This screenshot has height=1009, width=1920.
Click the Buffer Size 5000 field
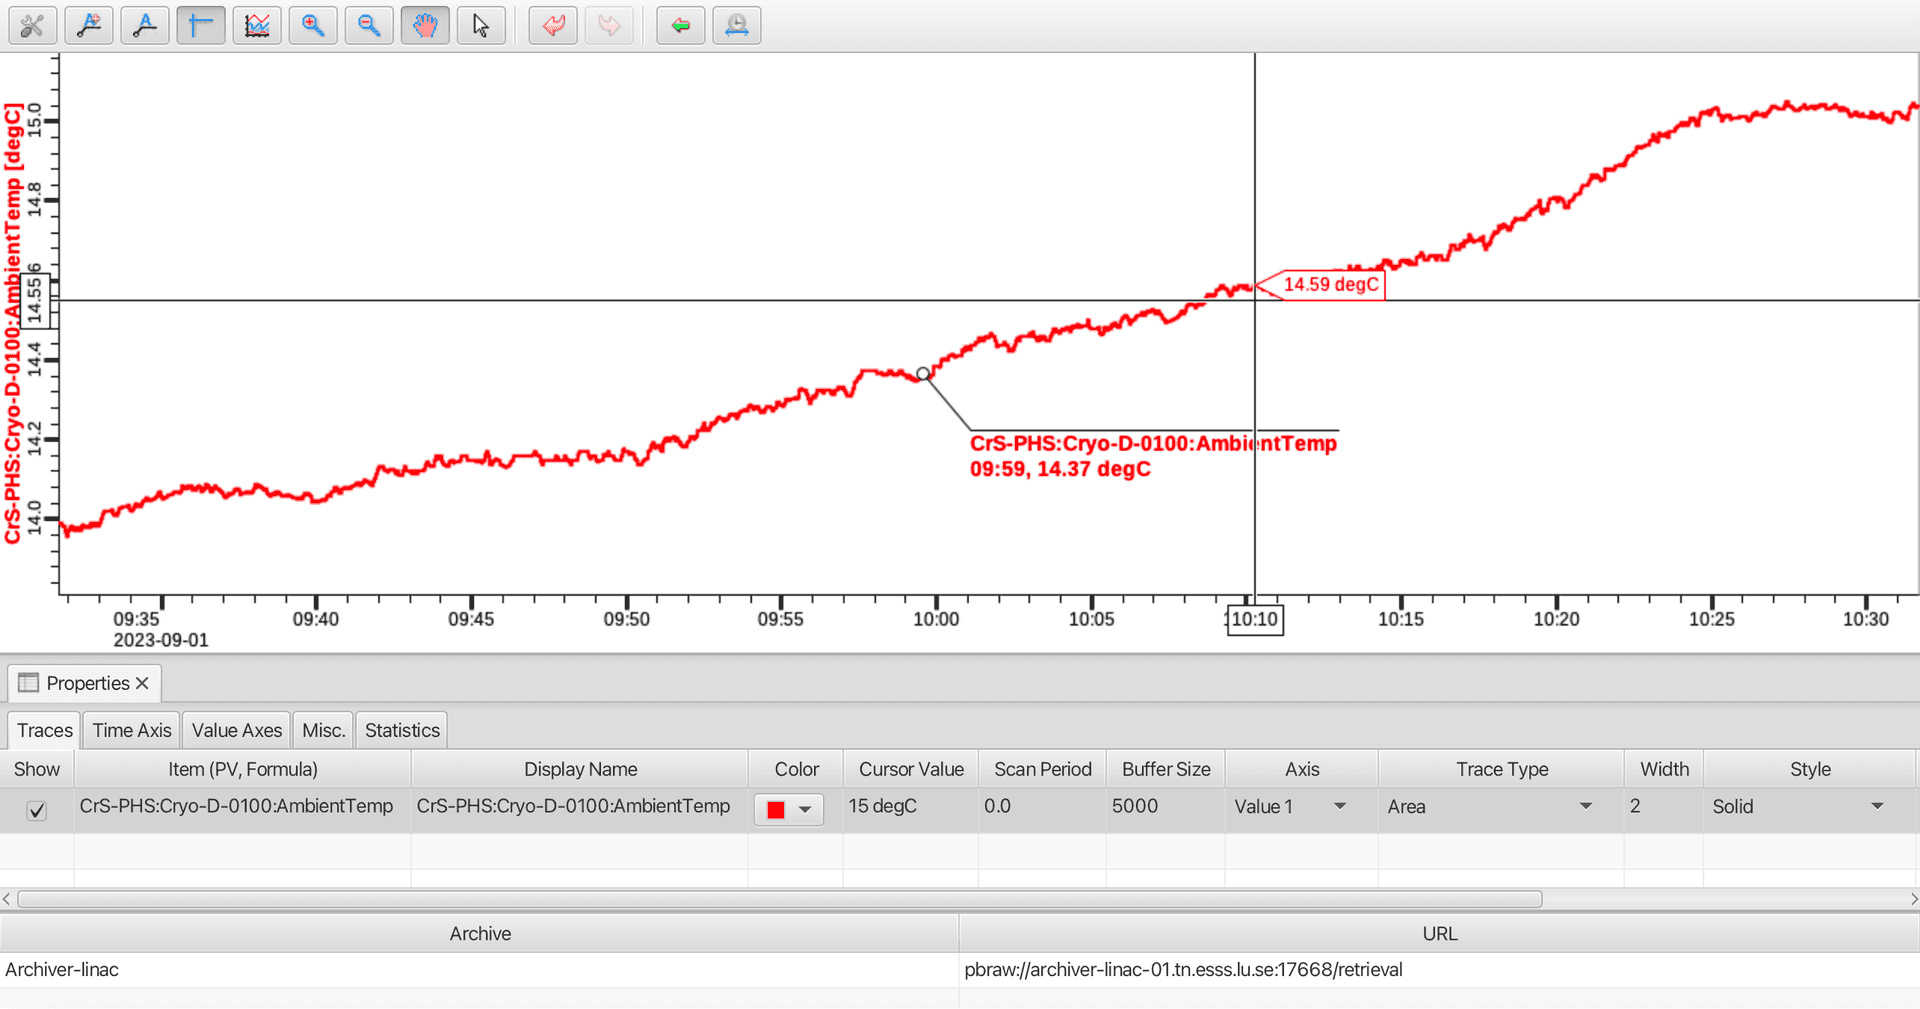(x=1164, y=806)
